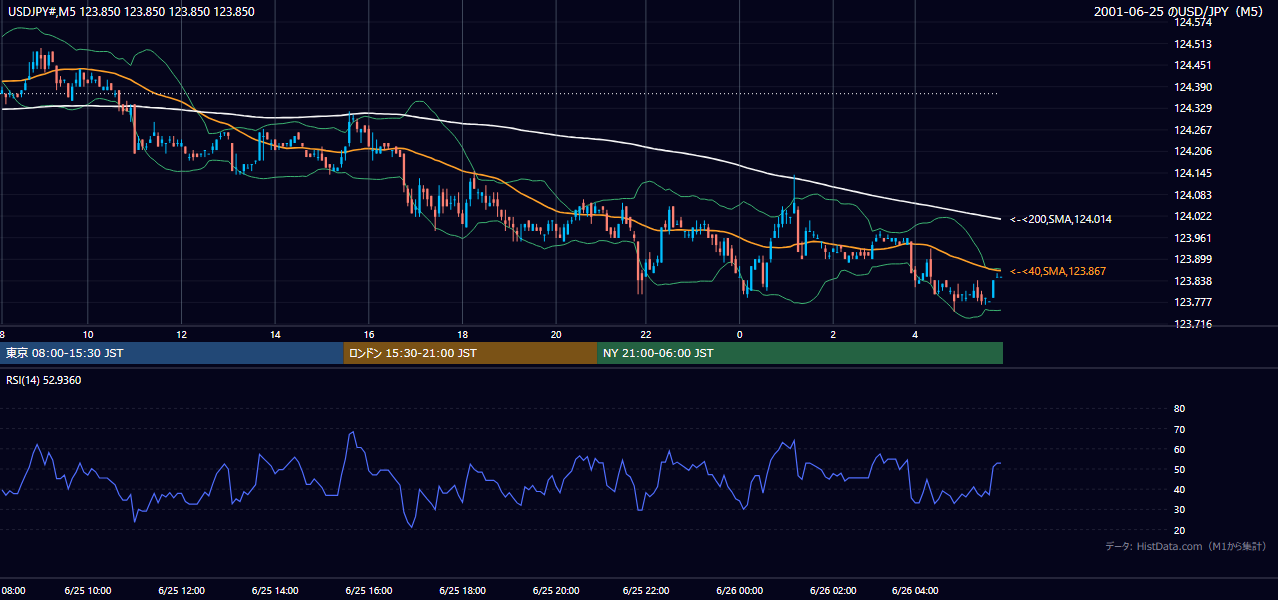Click the 6/25 14:00 time label

click(x=275, y=590)
